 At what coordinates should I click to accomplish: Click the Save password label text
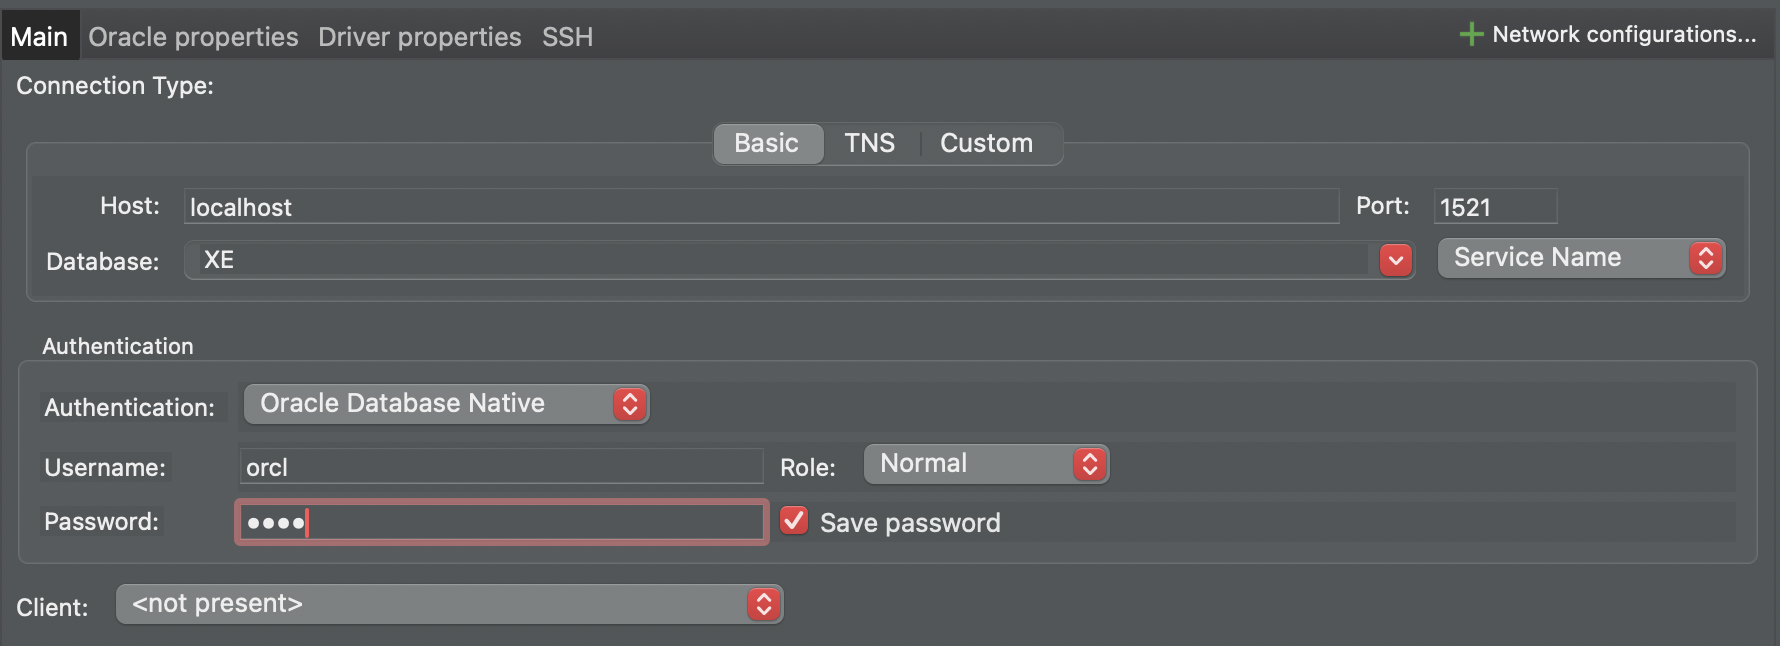coord(910,523)
